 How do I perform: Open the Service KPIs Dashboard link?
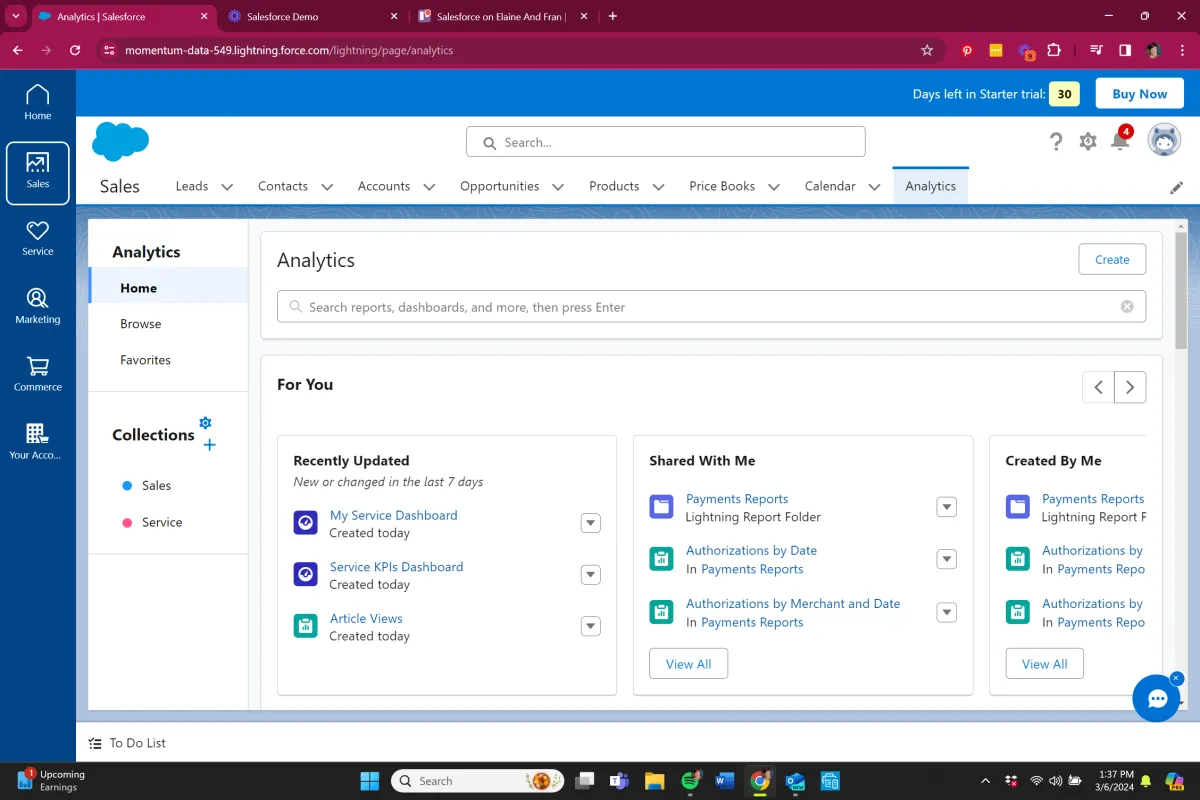pyautogui.click(x=396, y=567)
